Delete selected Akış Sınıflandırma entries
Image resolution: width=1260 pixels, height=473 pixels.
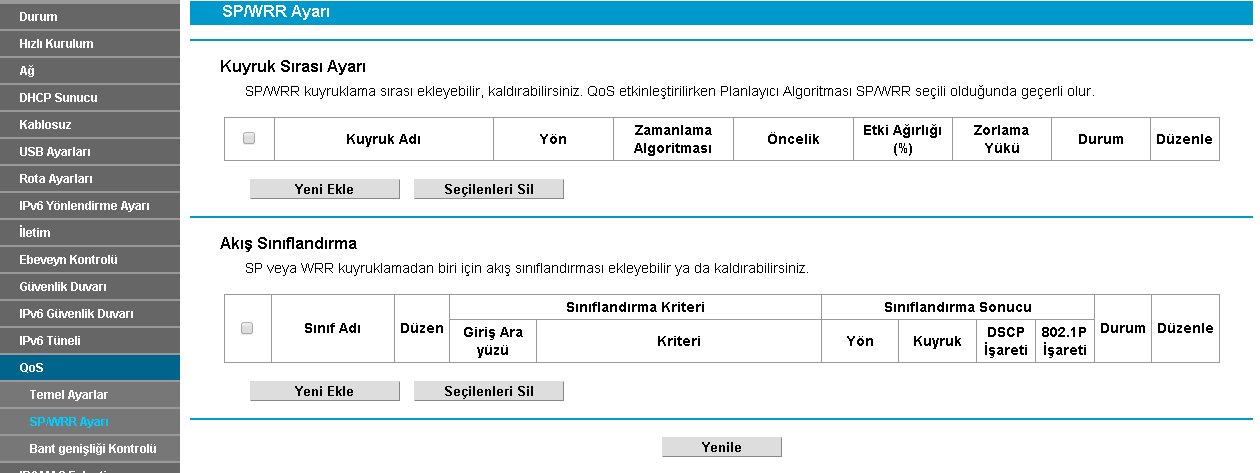tap(489, 391)
